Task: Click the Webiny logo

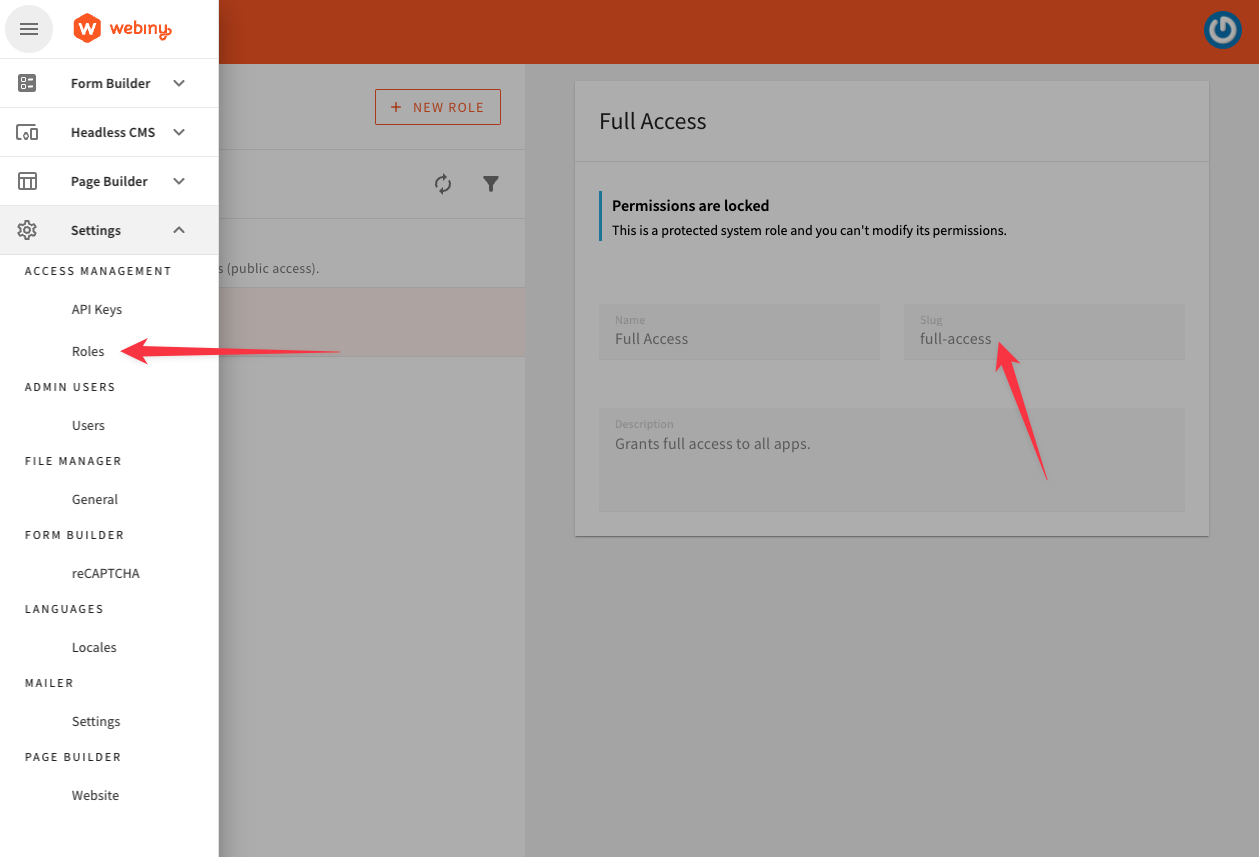Action: pos(123,29)
